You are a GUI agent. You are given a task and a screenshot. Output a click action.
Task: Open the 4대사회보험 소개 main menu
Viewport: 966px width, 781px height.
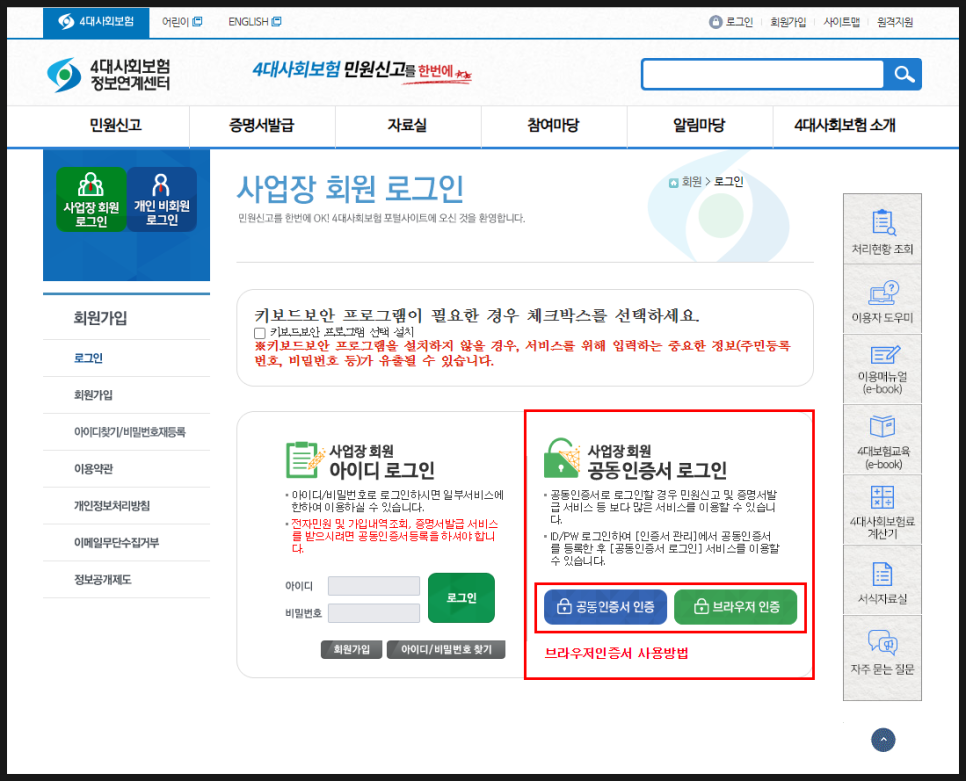[x=845, y=126]
